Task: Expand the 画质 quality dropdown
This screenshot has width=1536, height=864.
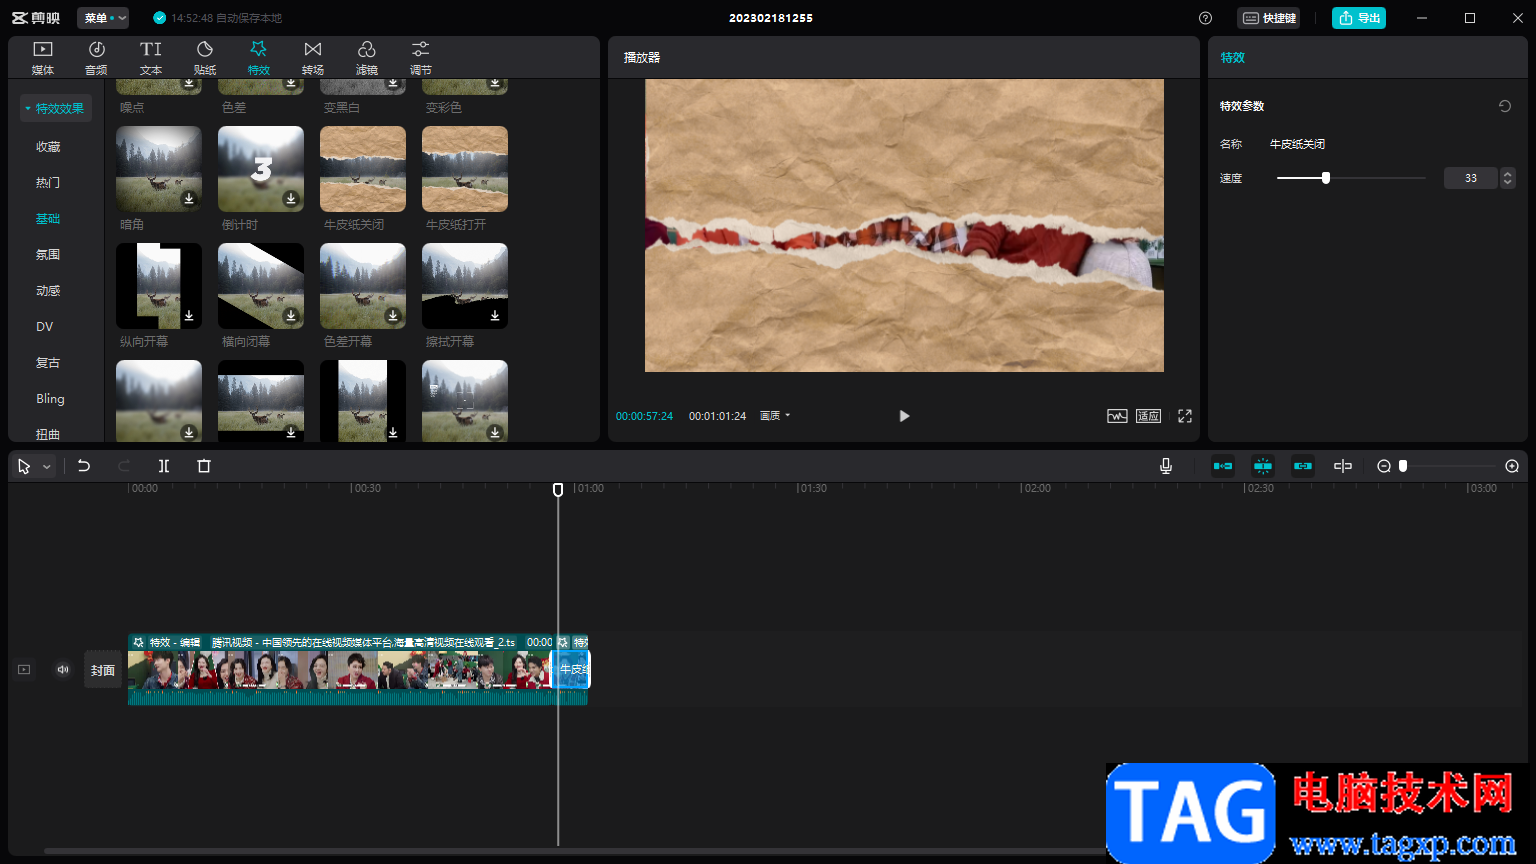Action: pos(775,416)
